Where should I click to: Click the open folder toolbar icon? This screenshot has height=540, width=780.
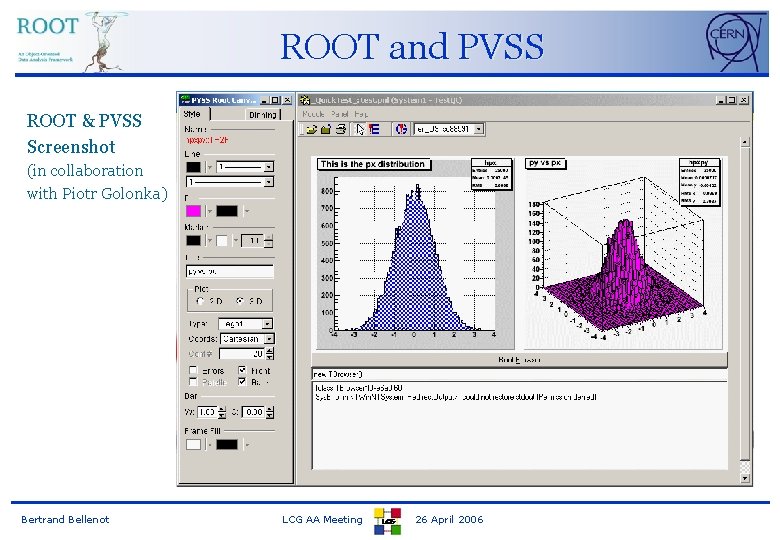tap(311, 130)
